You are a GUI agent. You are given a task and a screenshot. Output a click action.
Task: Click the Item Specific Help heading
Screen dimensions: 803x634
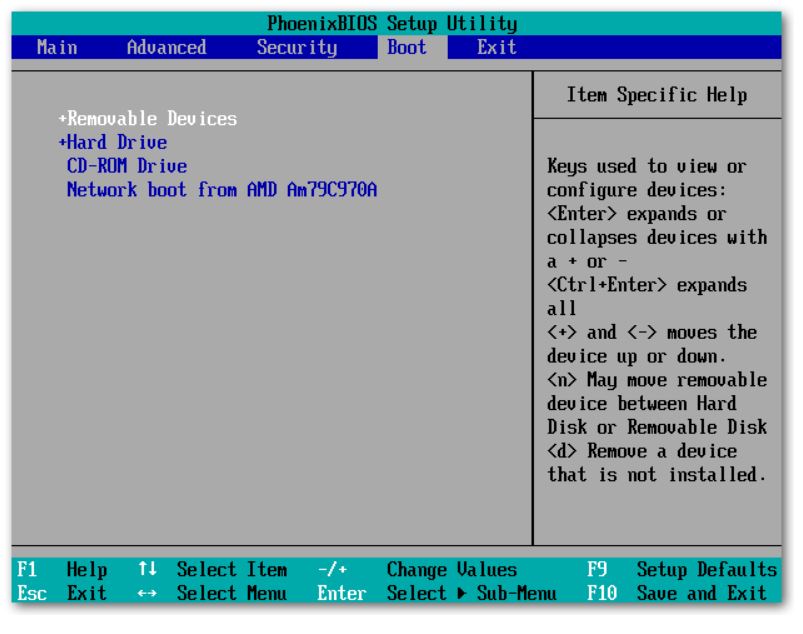click(657, 95)
